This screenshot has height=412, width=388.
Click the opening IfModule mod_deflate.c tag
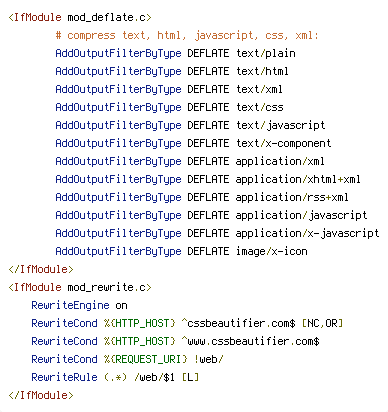point(80,17)
